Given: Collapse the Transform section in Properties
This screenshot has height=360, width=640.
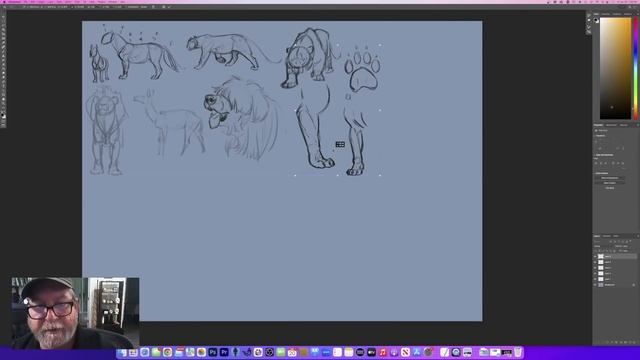Looking at the screenshot, I should 594,136.
